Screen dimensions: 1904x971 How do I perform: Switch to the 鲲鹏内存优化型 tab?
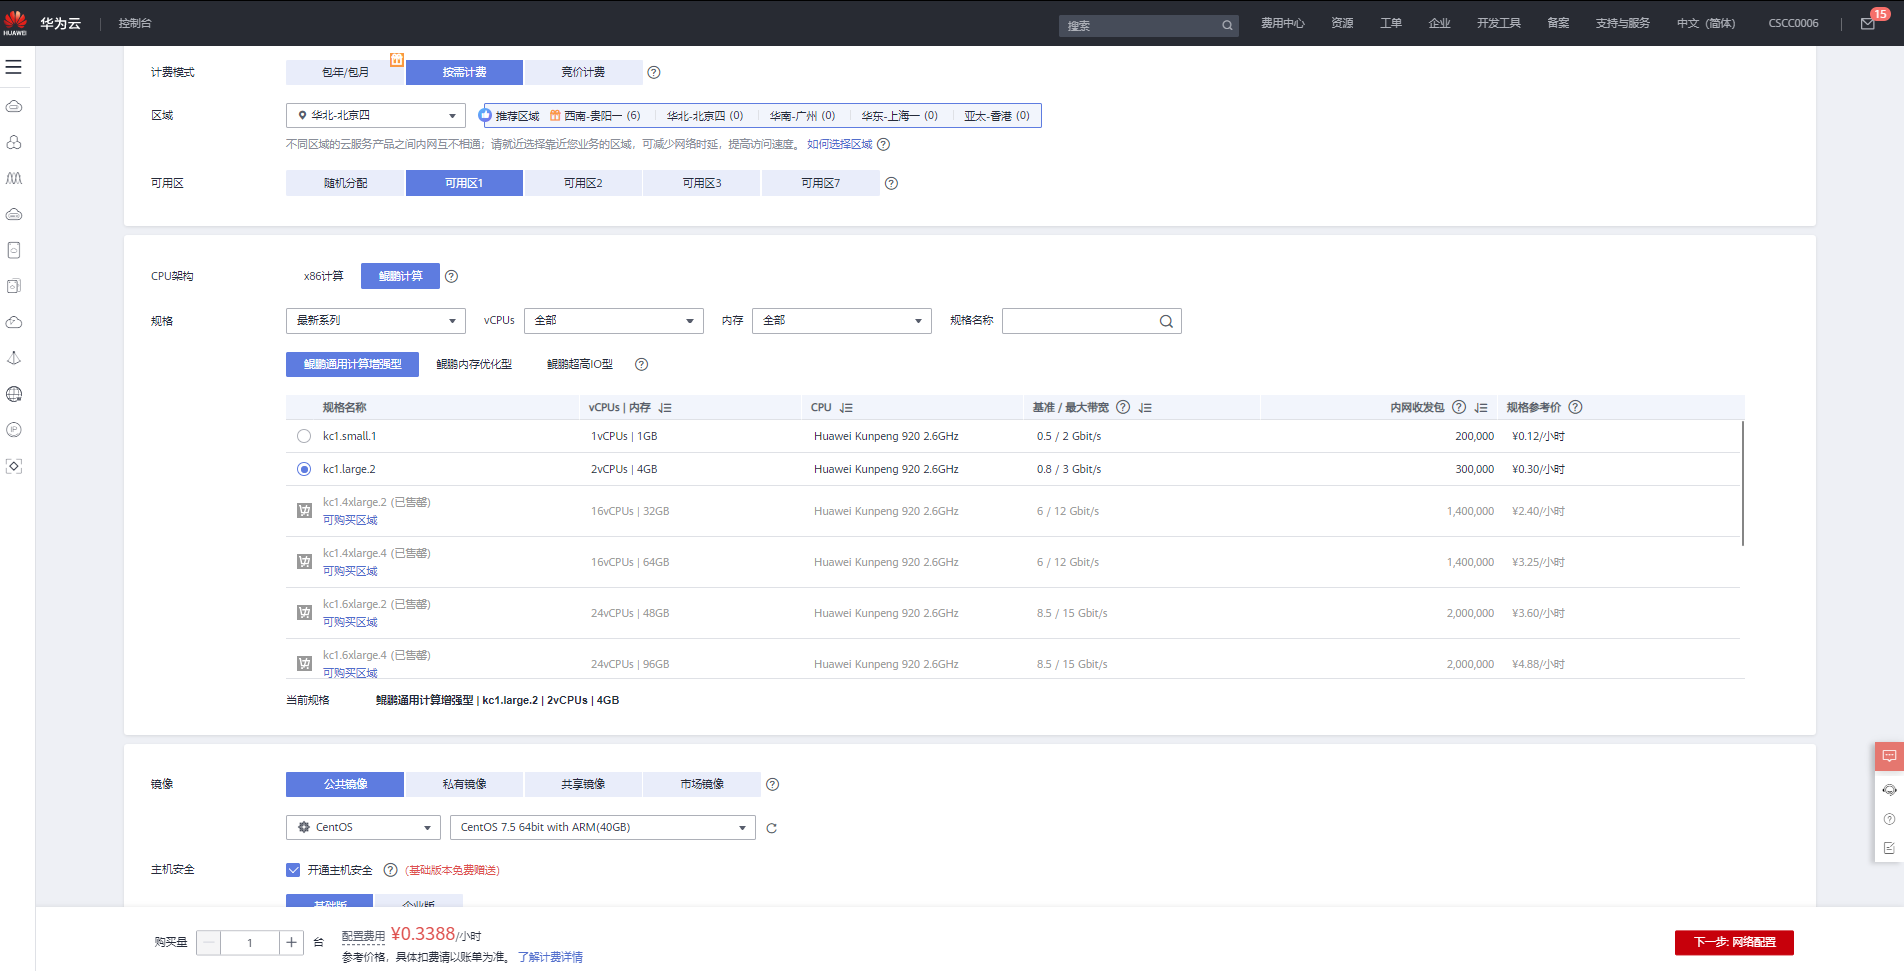pyautogui.click(x=474, y=364)
